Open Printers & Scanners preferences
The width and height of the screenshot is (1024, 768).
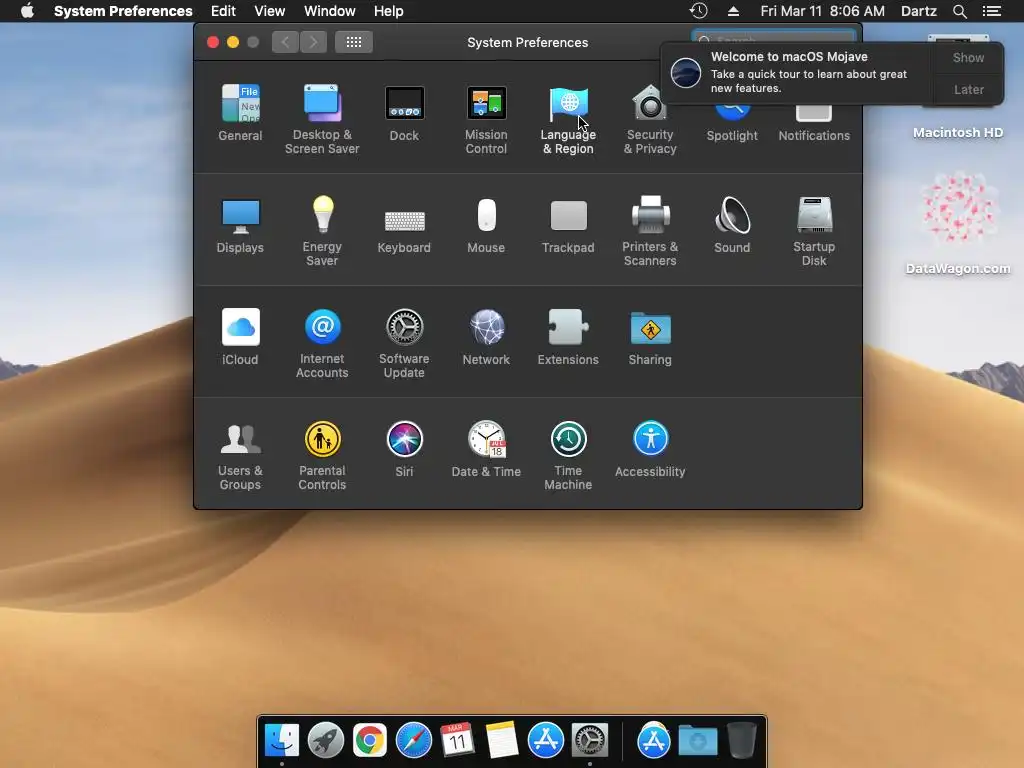(x=650, y=231)
